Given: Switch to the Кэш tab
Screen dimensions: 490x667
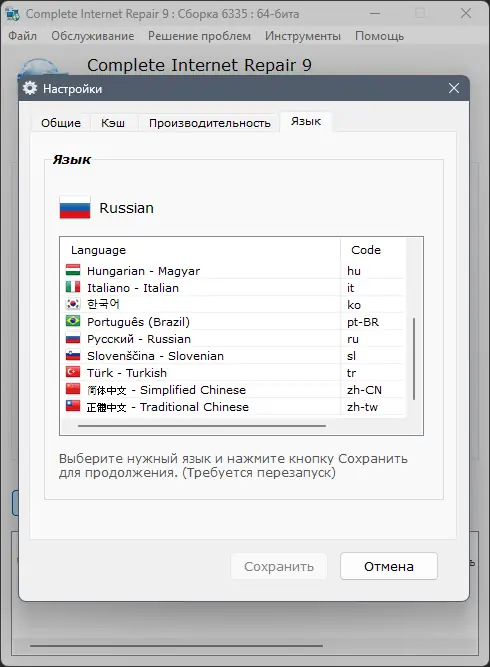Looking at the screenshot, I should pyautogui.click(x=113, y=123).
